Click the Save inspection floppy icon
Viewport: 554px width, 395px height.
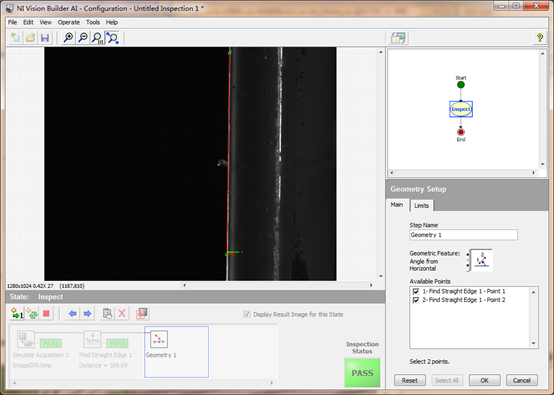click(x=45, y=37)
